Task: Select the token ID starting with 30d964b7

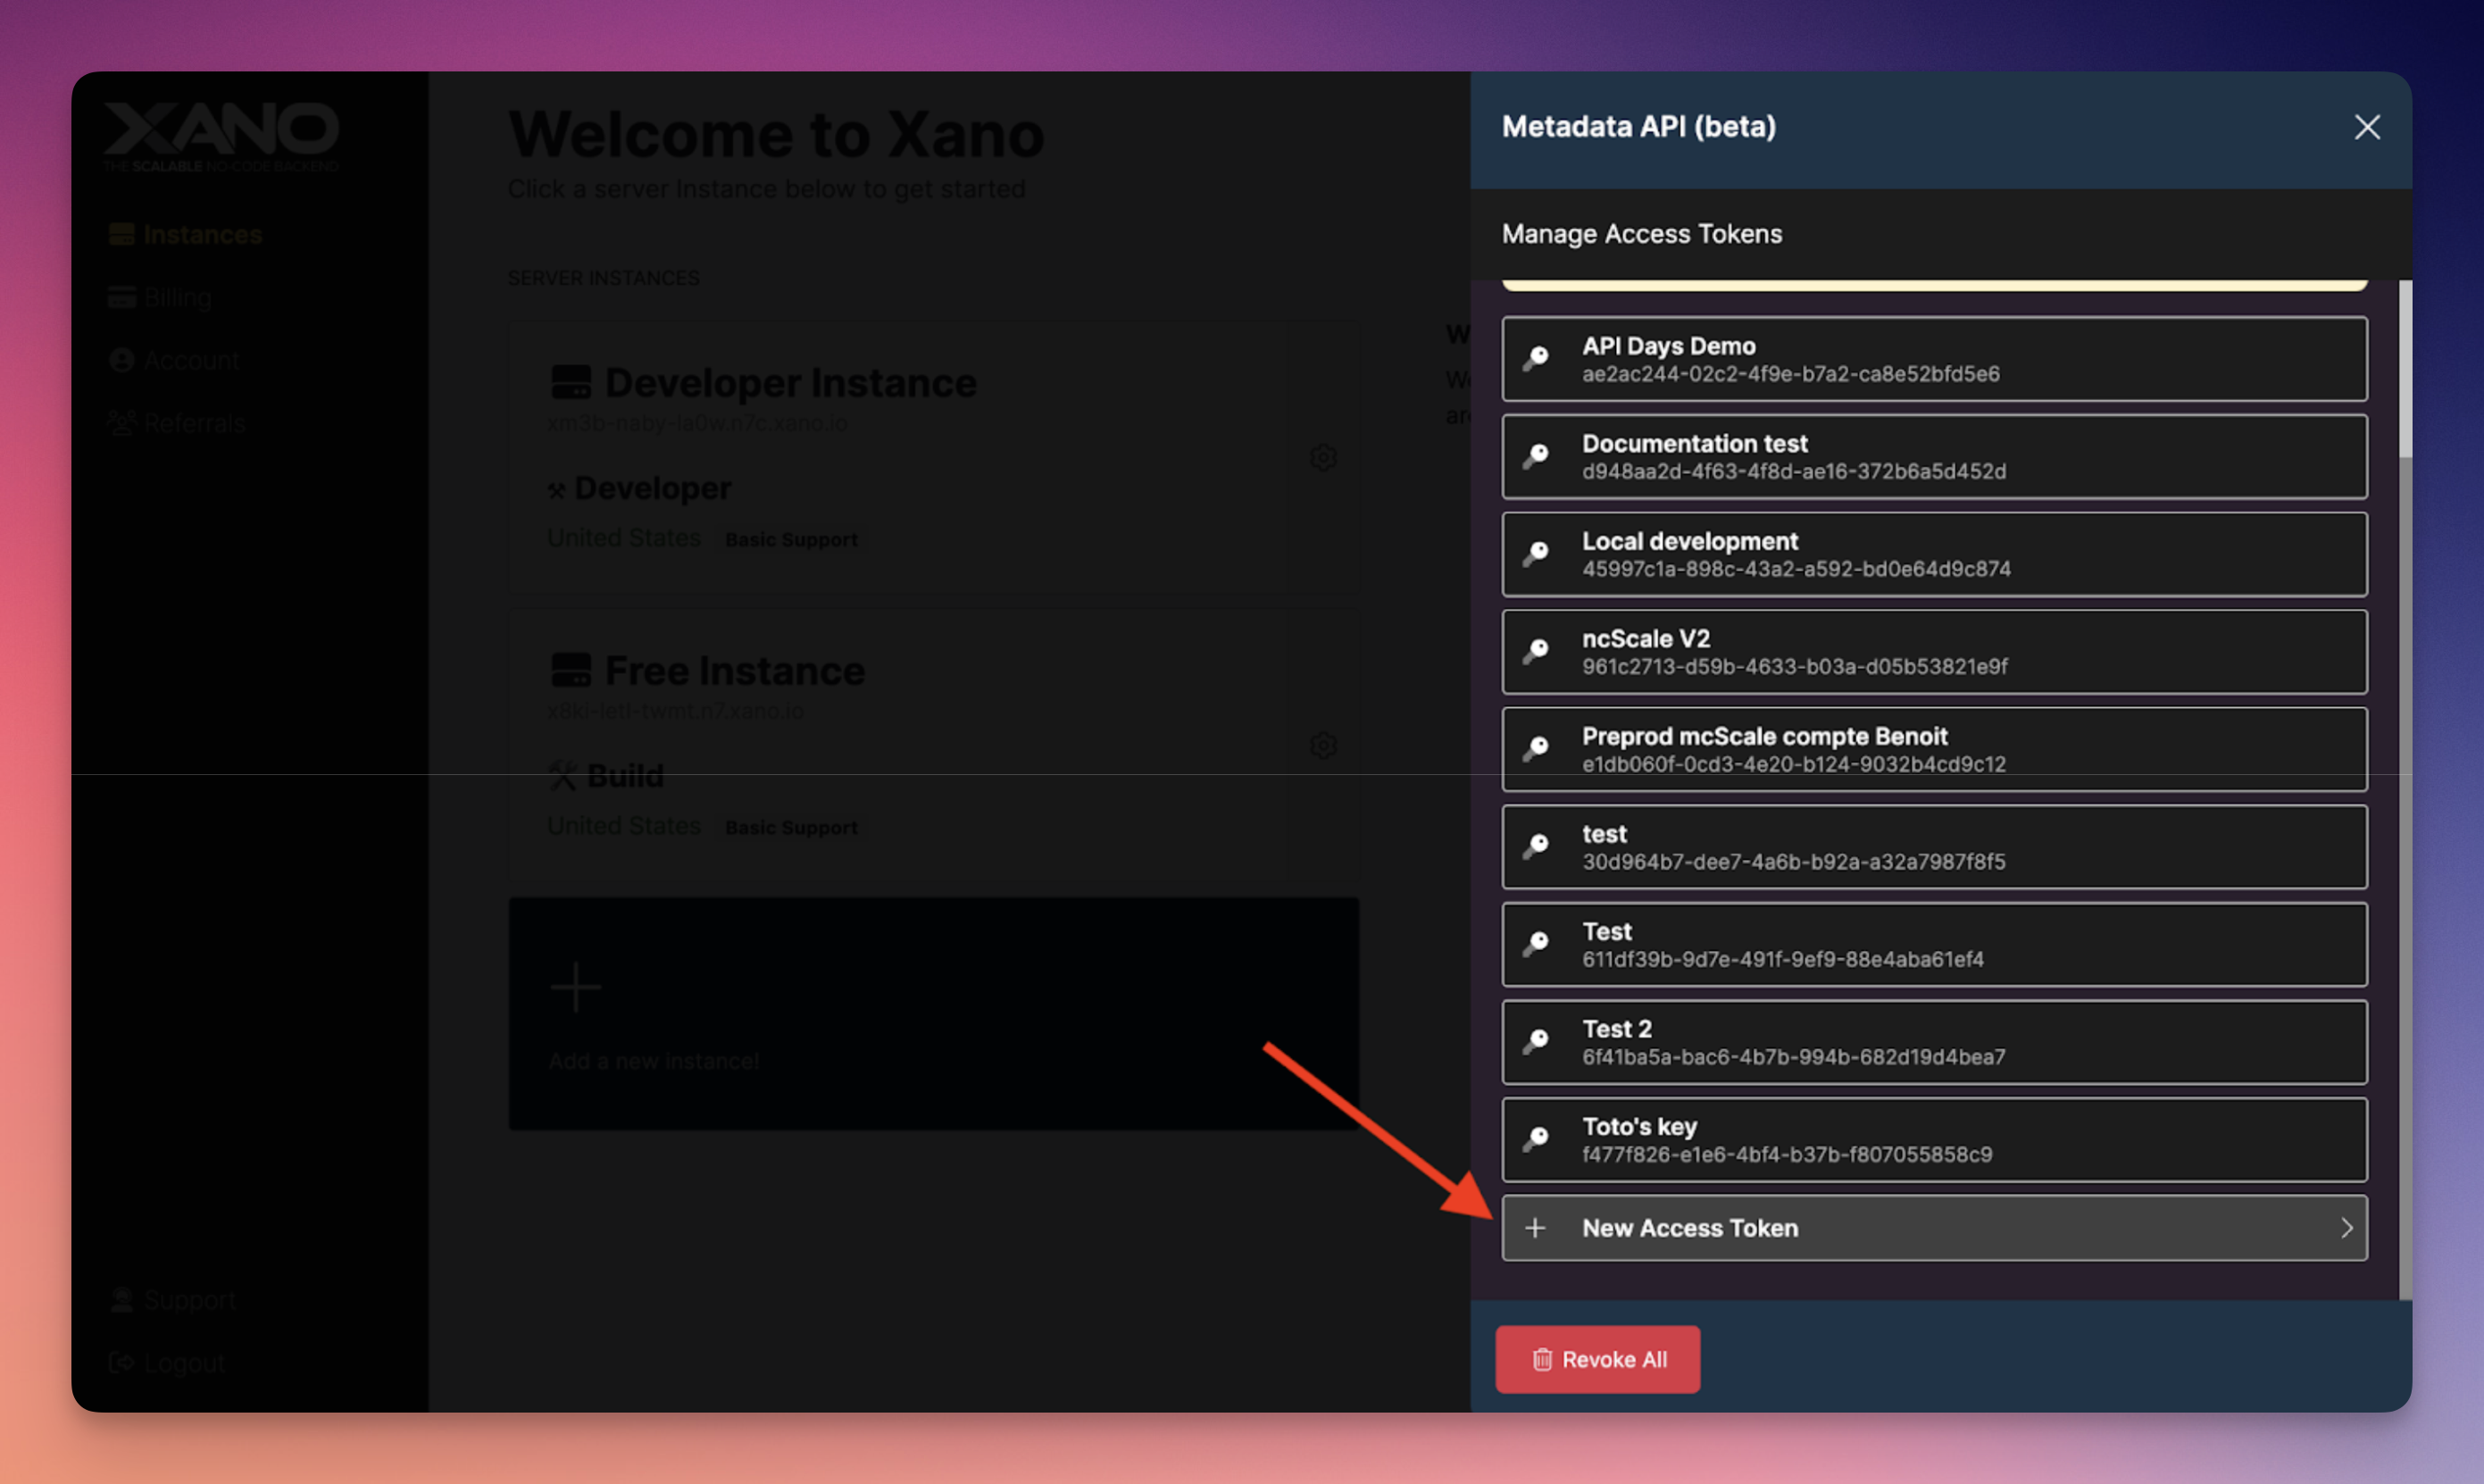Action: [x=1793, y=861]
